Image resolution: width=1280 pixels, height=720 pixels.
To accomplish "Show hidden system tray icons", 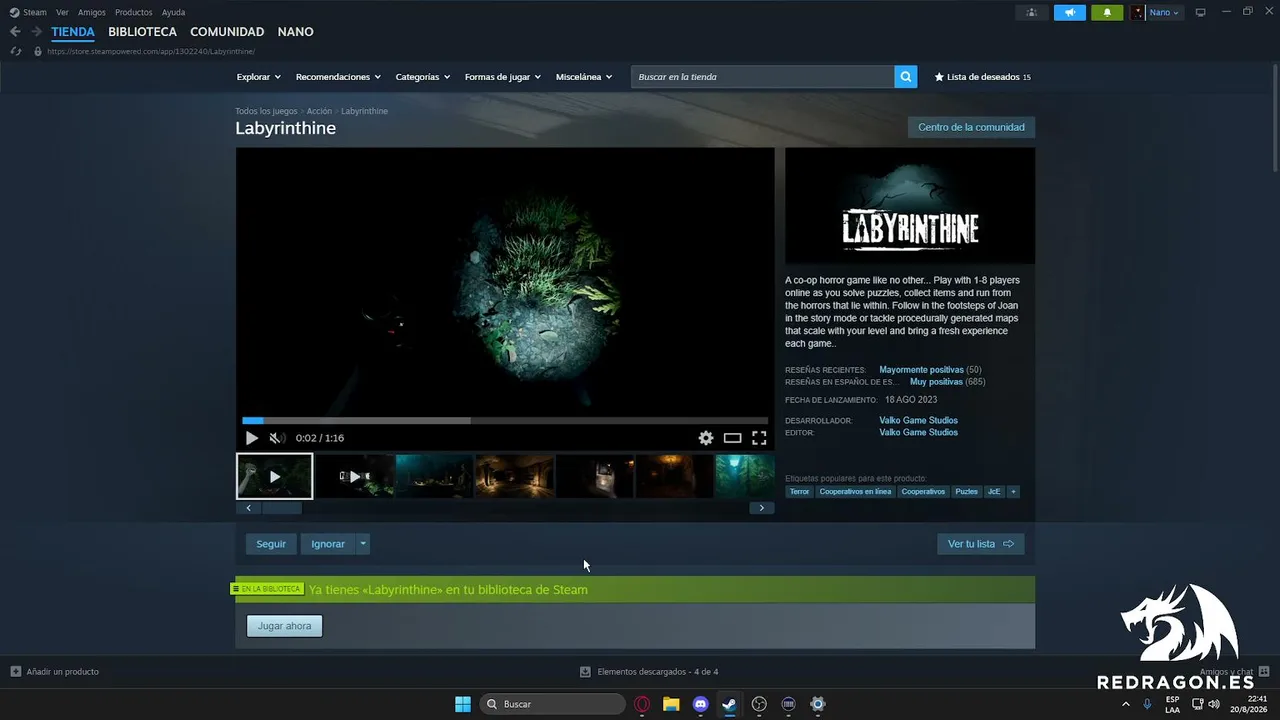I will click(x=1126, y=704).
